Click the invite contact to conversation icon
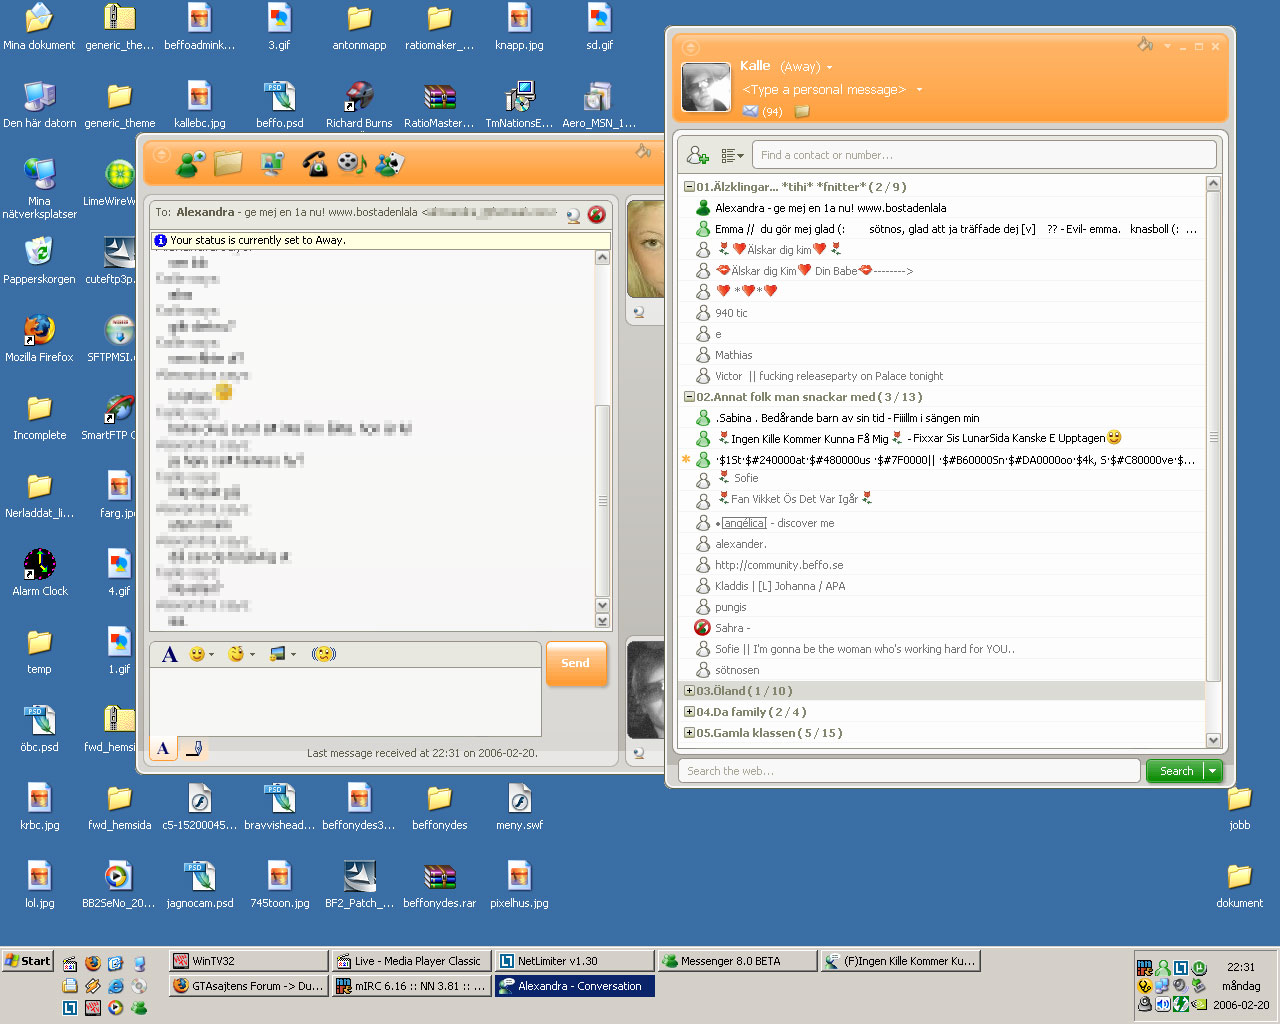 [190, 164]
